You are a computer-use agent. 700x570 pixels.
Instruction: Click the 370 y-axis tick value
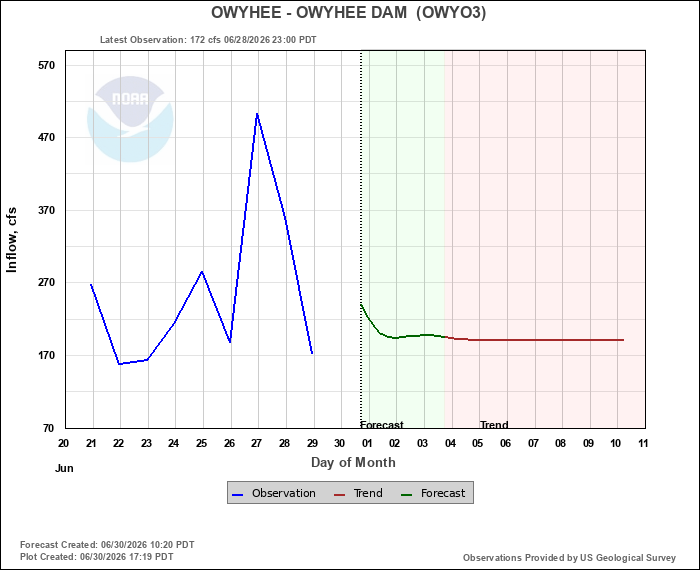click(x=46, y=210)
